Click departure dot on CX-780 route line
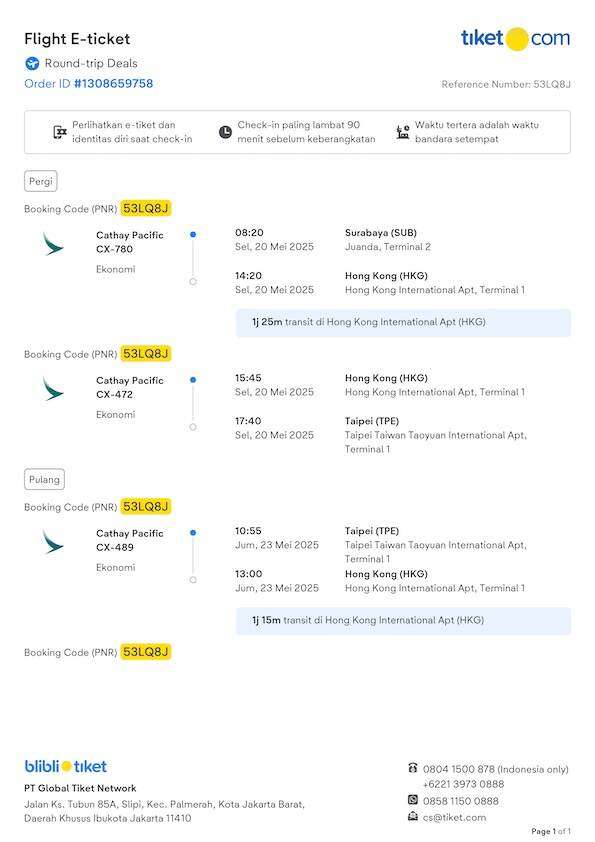This screenshot has width=595, height=842. click(193, 235)
